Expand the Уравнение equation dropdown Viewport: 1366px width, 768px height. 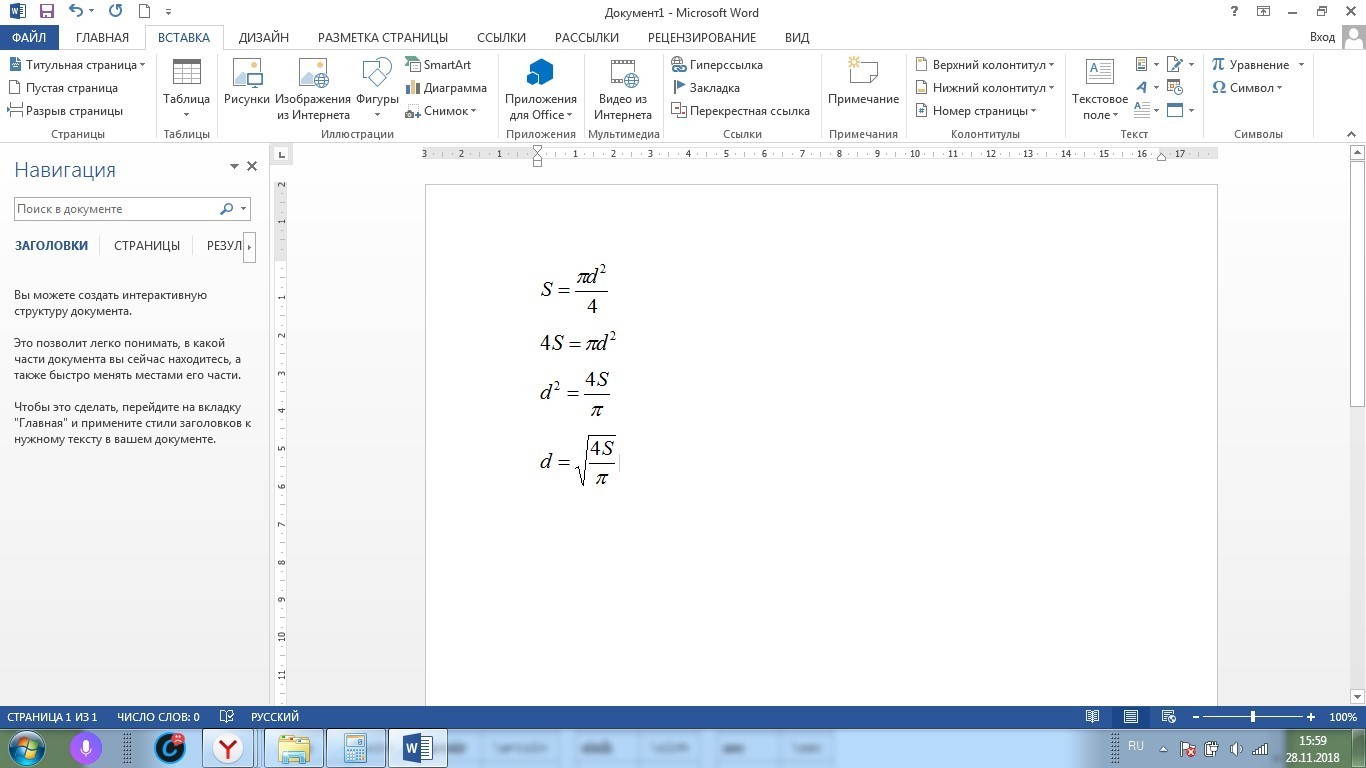pyautogui.click(x=1301, y=65)
